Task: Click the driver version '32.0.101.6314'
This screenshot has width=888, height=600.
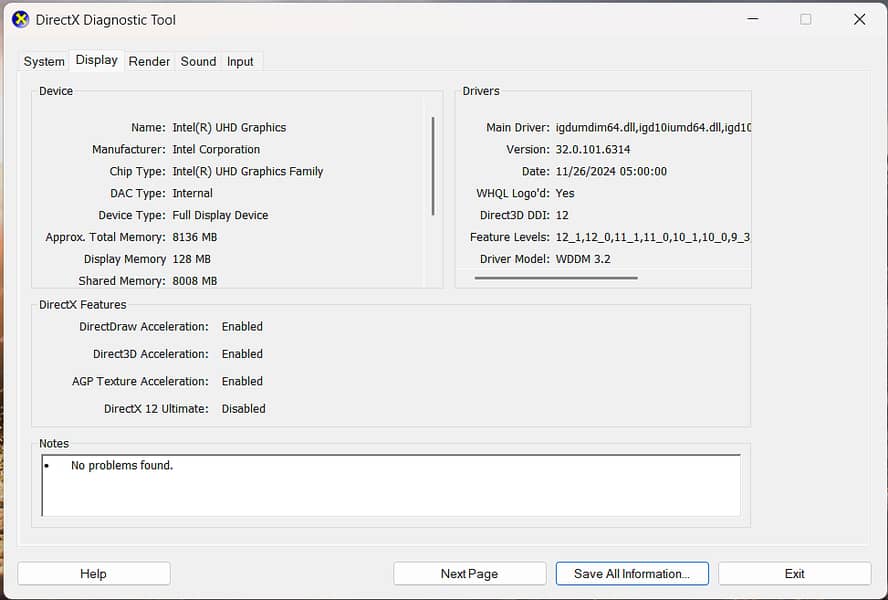Action: pyautogui.click(x=592, y=150)
